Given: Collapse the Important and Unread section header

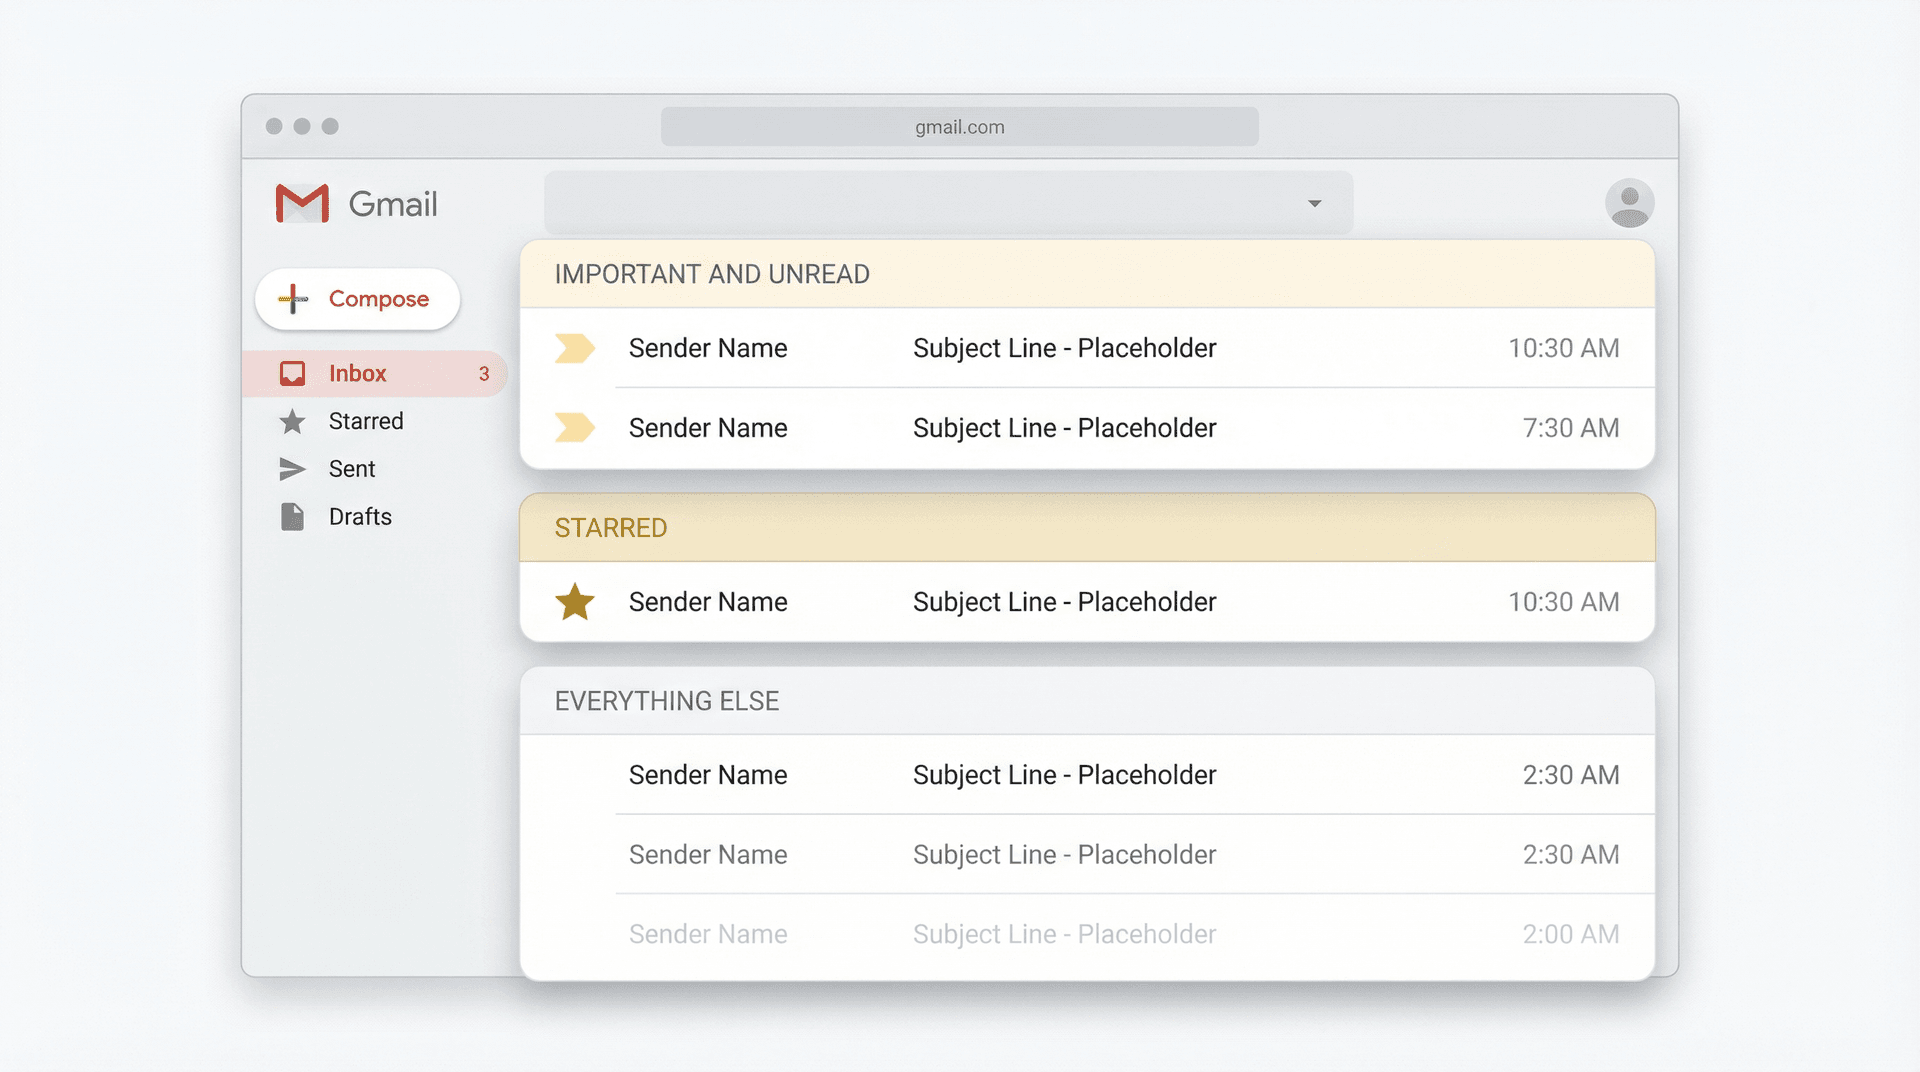Looking at the screenshot, I should click(711, 274).
